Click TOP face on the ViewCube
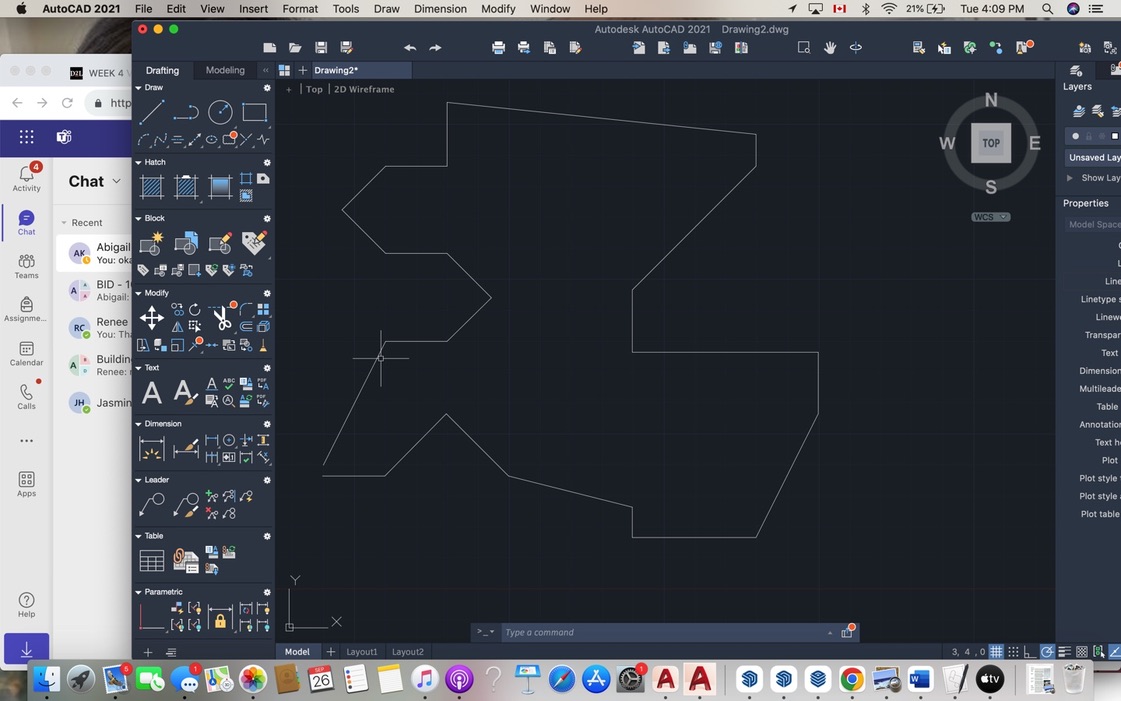This screenshot has height=701, width=1121. point(990,143)
